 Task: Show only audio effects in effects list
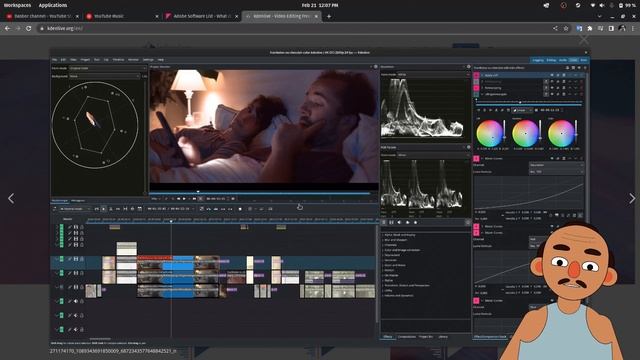pos(399,222)
